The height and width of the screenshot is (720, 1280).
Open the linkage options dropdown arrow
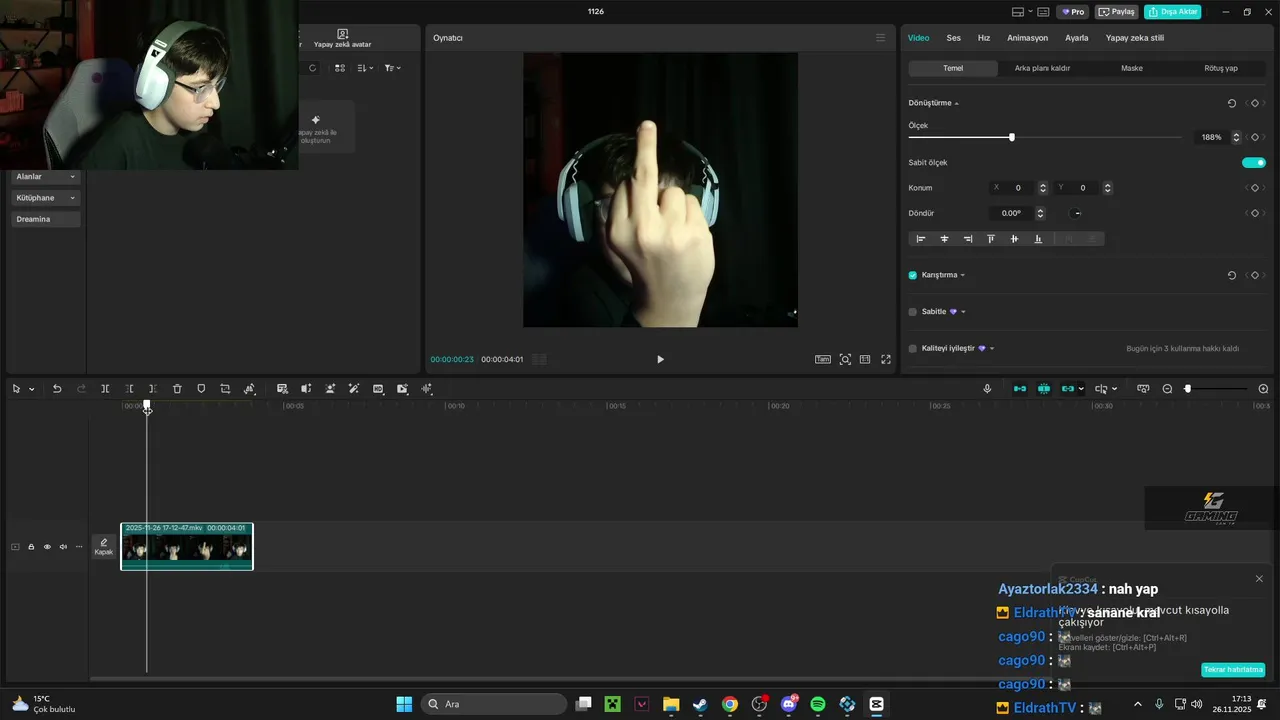point(1081,389)
